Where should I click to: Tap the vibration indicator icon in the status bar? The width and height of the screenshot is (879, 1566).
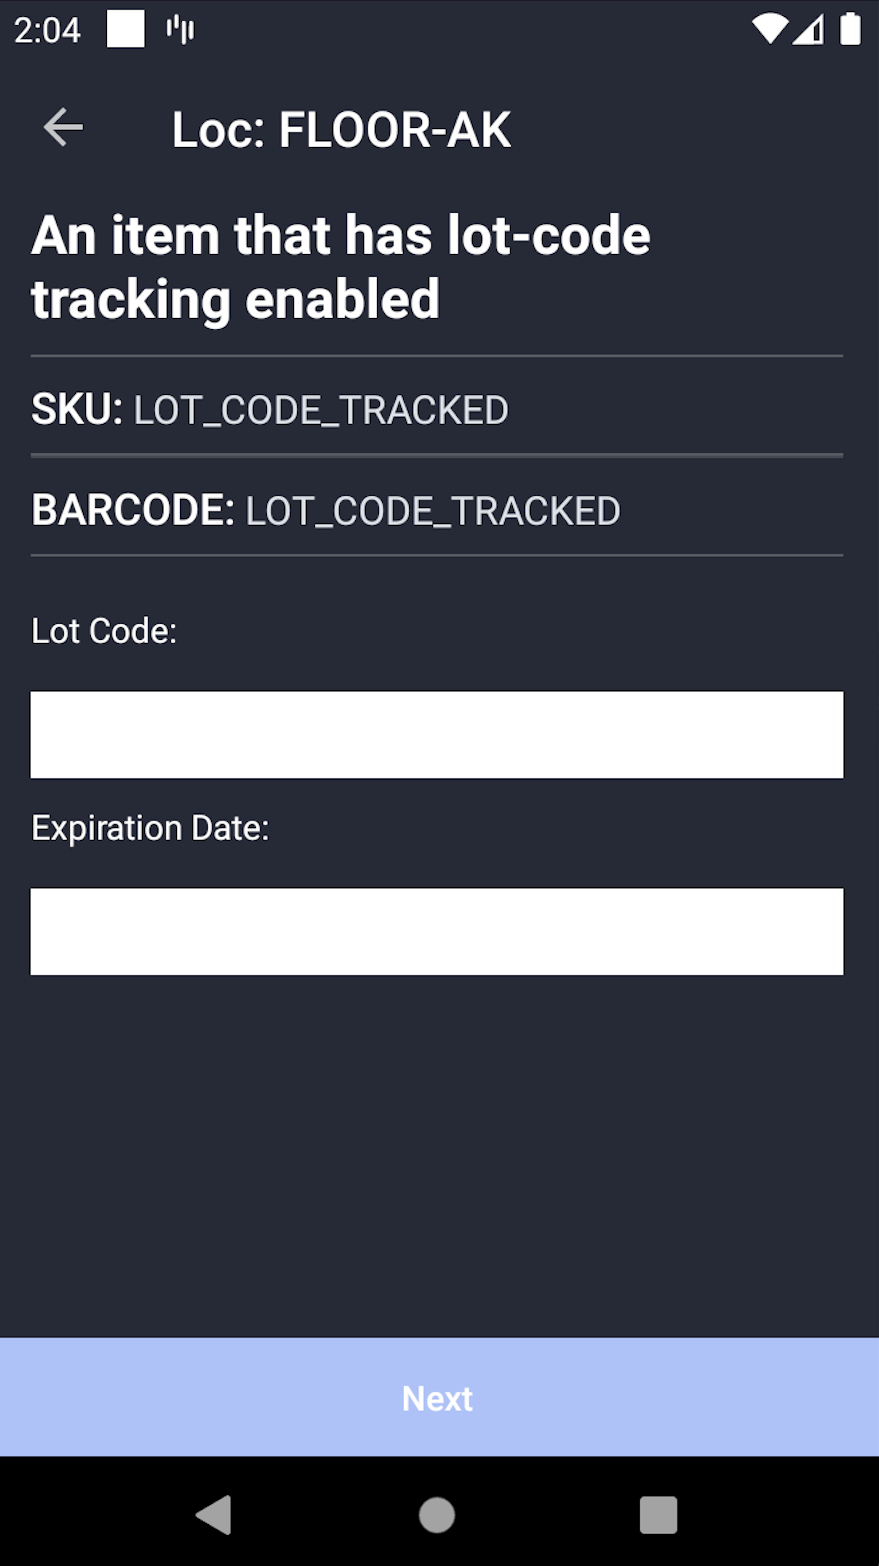180,29
